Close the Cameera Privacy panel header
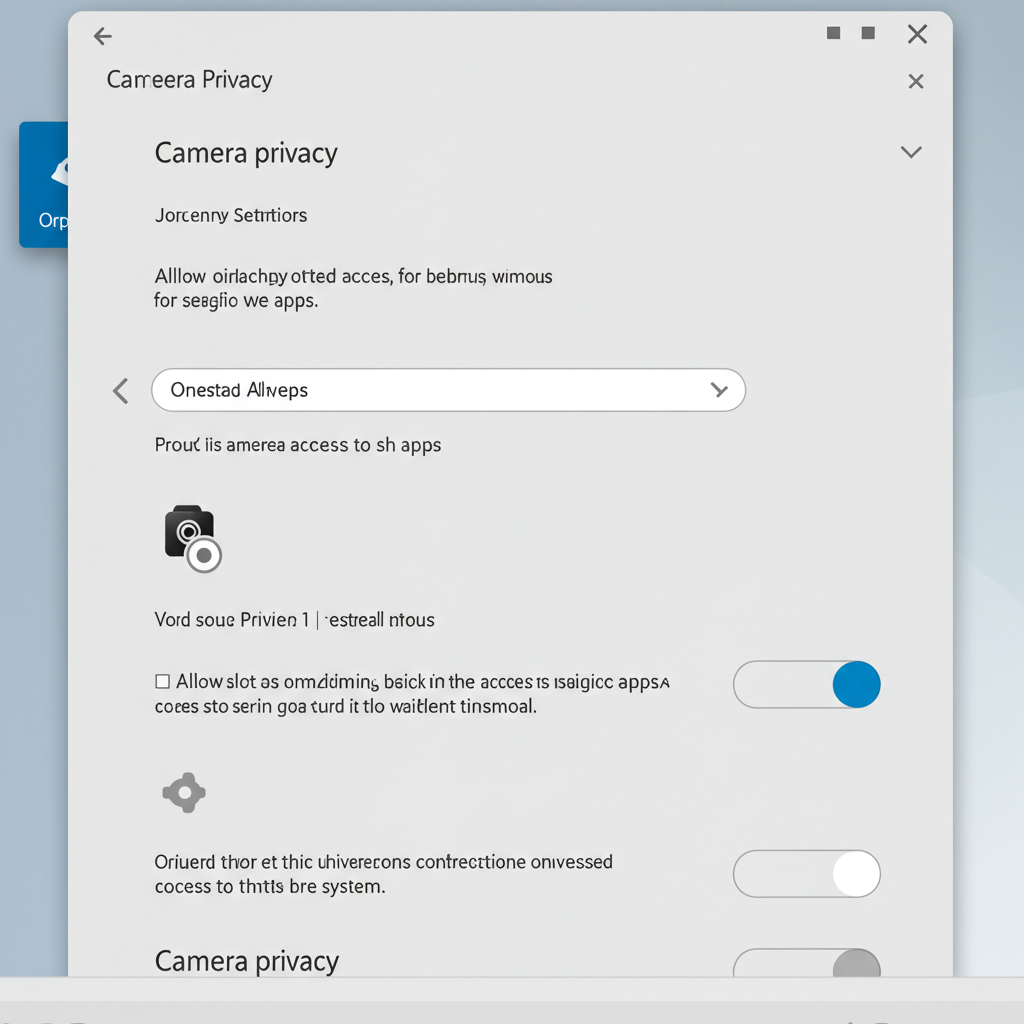The height and width of the screenshot is (1024, 1024). click(x=916, y=82)
